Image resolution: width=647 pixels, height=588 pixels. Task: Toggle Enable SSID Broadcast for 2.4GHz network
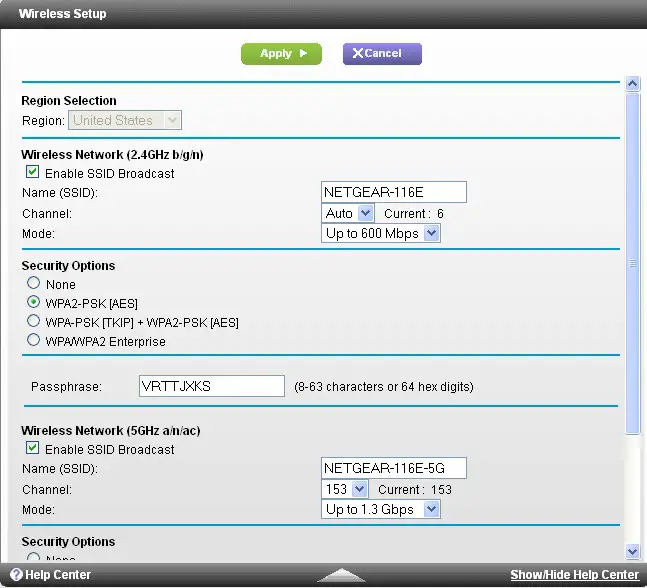[x=33, y=173]
